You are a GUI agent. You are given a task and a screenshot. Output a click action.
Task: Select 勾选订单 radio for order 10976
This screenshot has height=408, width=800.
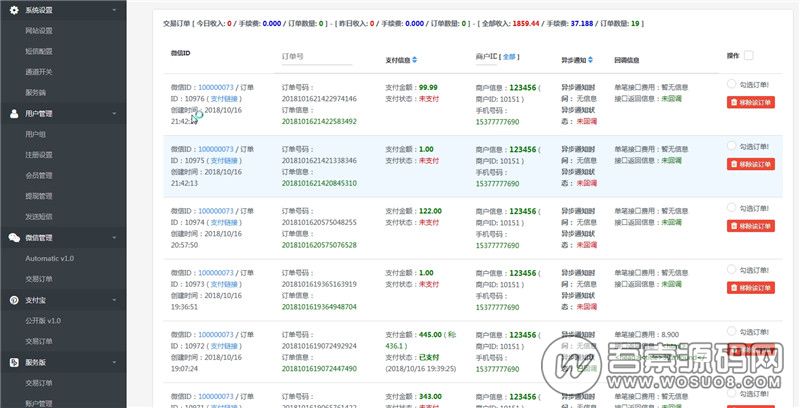point(731,86)
